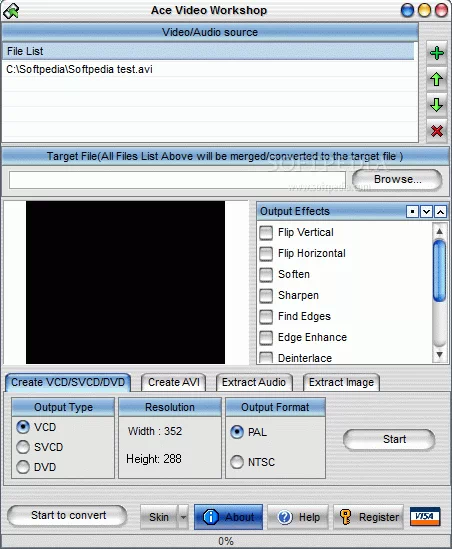Click the File List column header

(208, 51)
